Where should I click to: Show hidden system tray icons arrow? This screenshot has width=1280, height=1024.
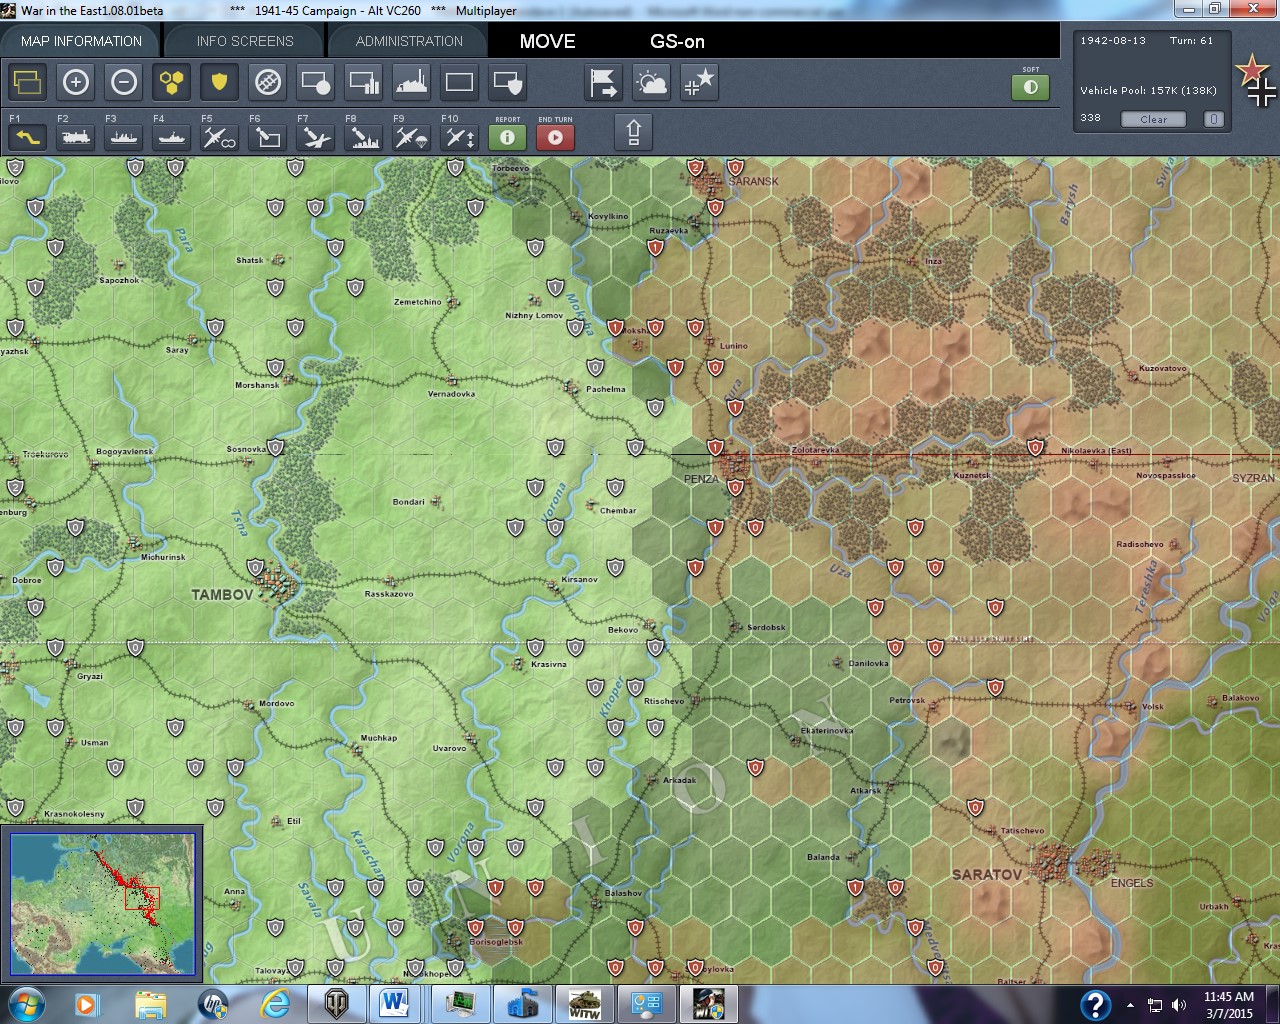pyautogui.click(x=1130, y=1005)
